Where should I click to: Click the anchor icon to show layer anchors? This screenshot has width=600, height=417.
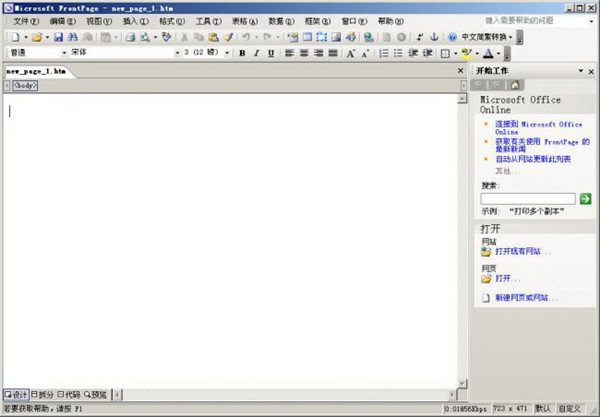(x=434, y=37)
